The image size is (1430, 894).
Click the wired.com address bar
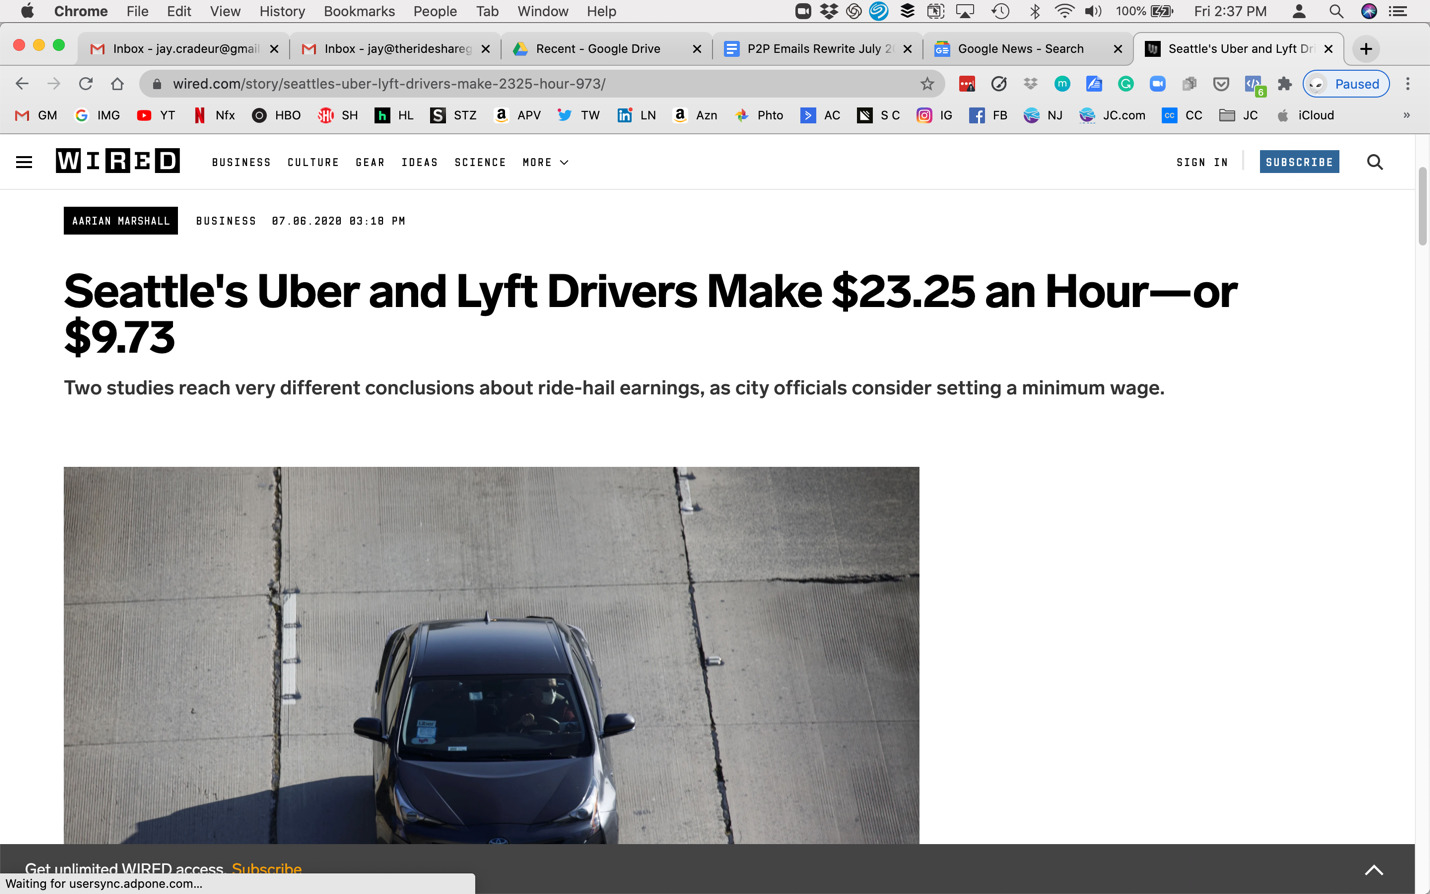coord(540,84)
